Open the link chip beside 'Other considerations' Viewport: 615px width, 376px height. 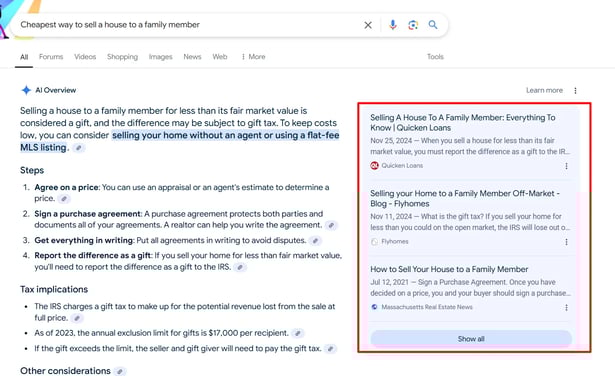tap(120, 371)
